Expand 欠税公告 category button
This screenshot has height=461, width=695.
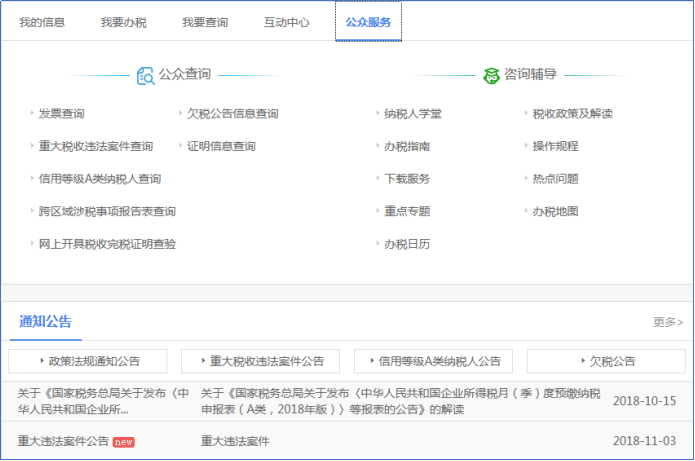pos(606,361)
